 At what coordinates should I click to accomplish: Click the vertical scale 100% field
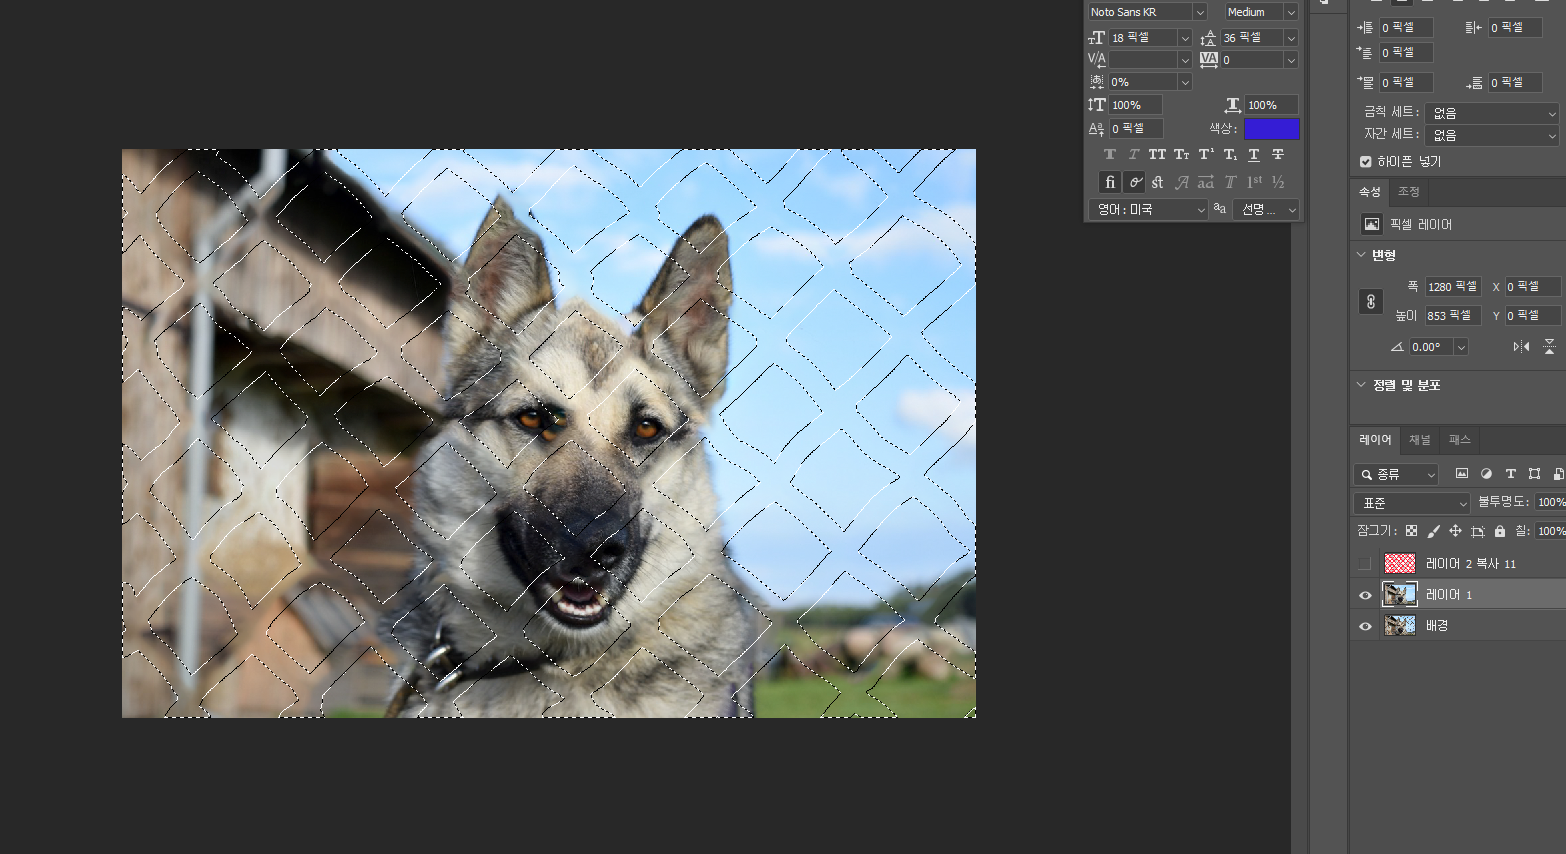point(1136,105)
